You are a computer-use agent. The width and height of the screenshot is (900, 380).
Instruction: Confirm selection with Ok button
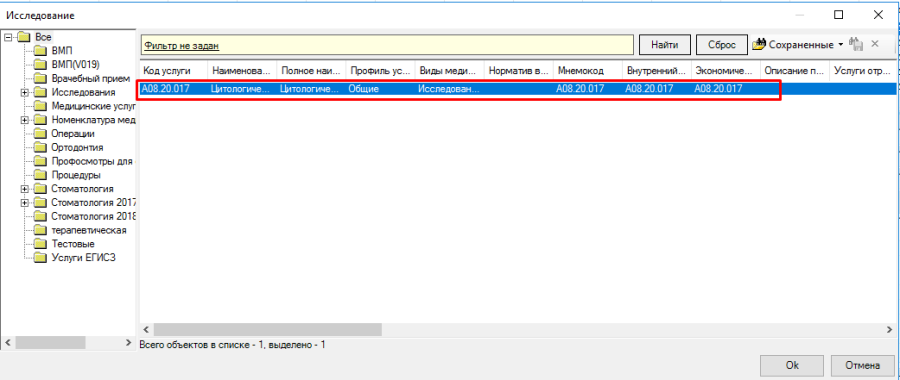pos(792,365)
